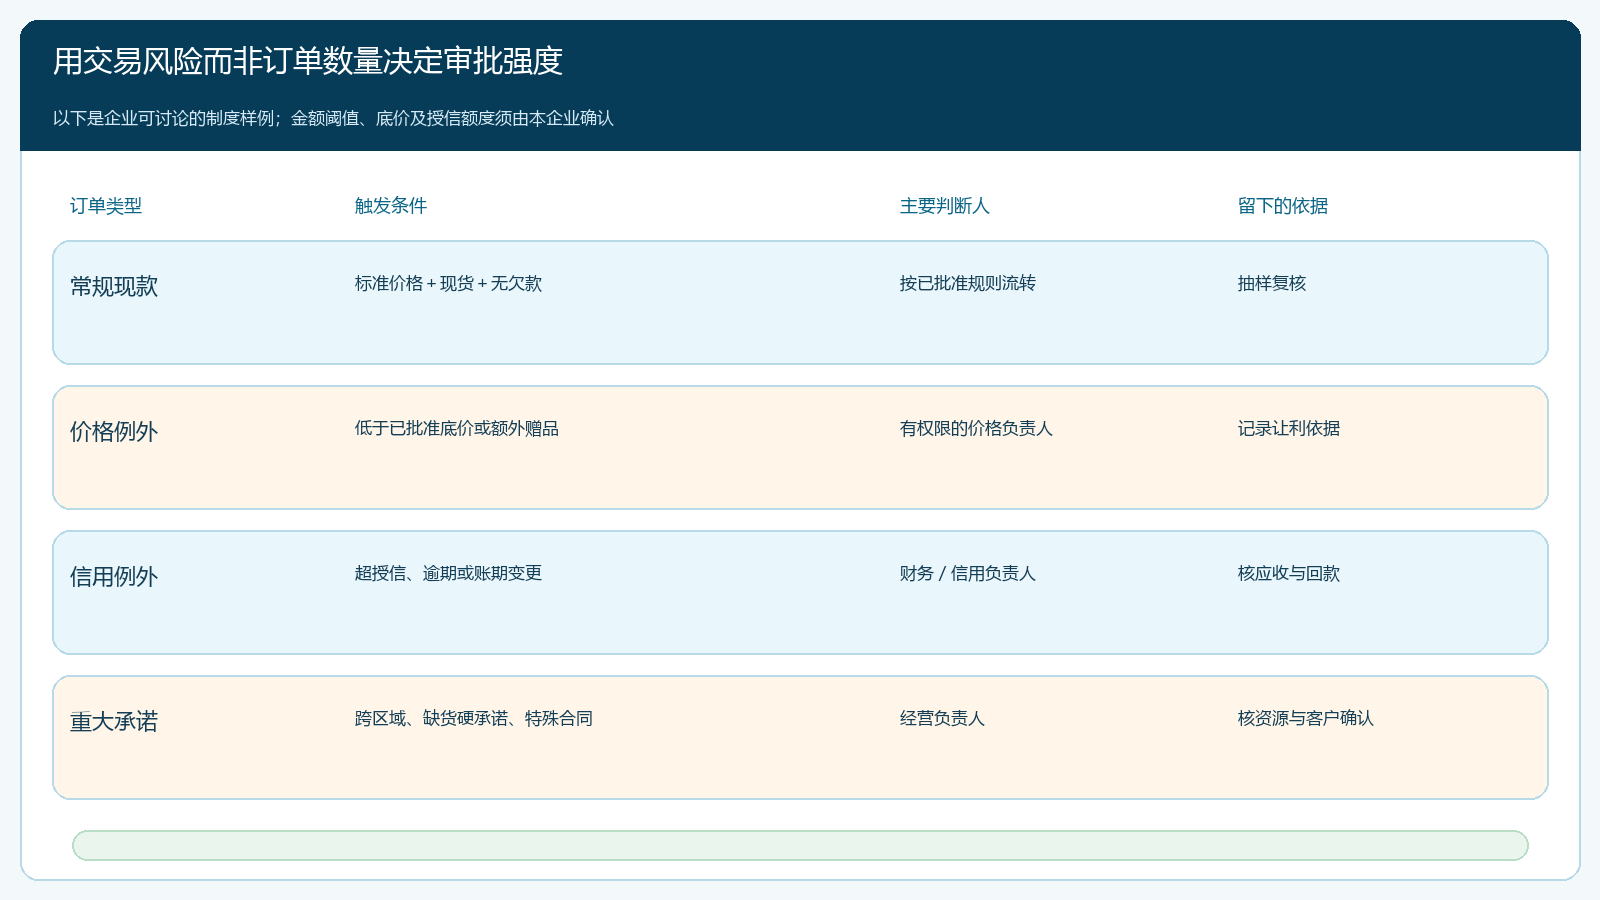Click the text 记录让利依据

point(1289,428)
